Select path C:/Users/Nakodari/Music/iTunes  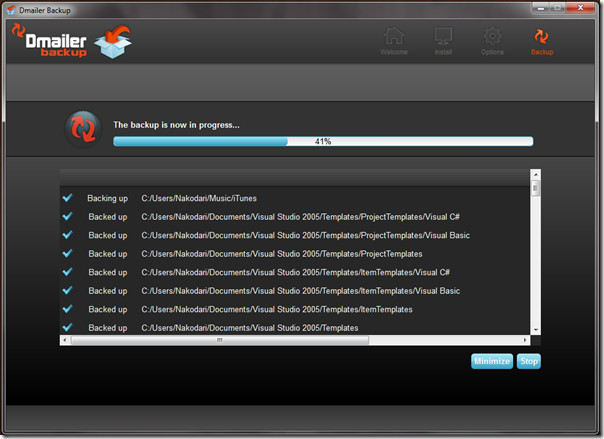click(199, 198)
